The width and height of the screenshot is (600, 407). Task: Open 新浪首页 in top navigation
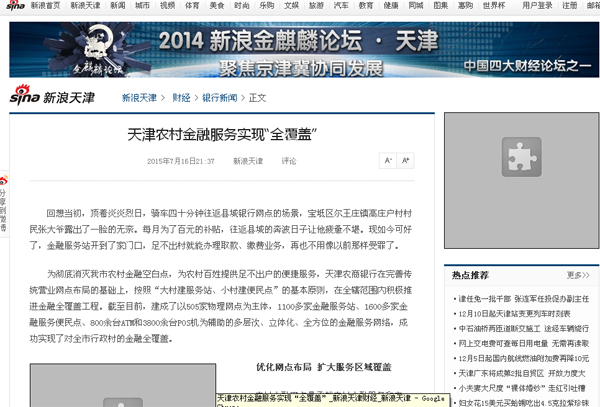pos(46,5)
